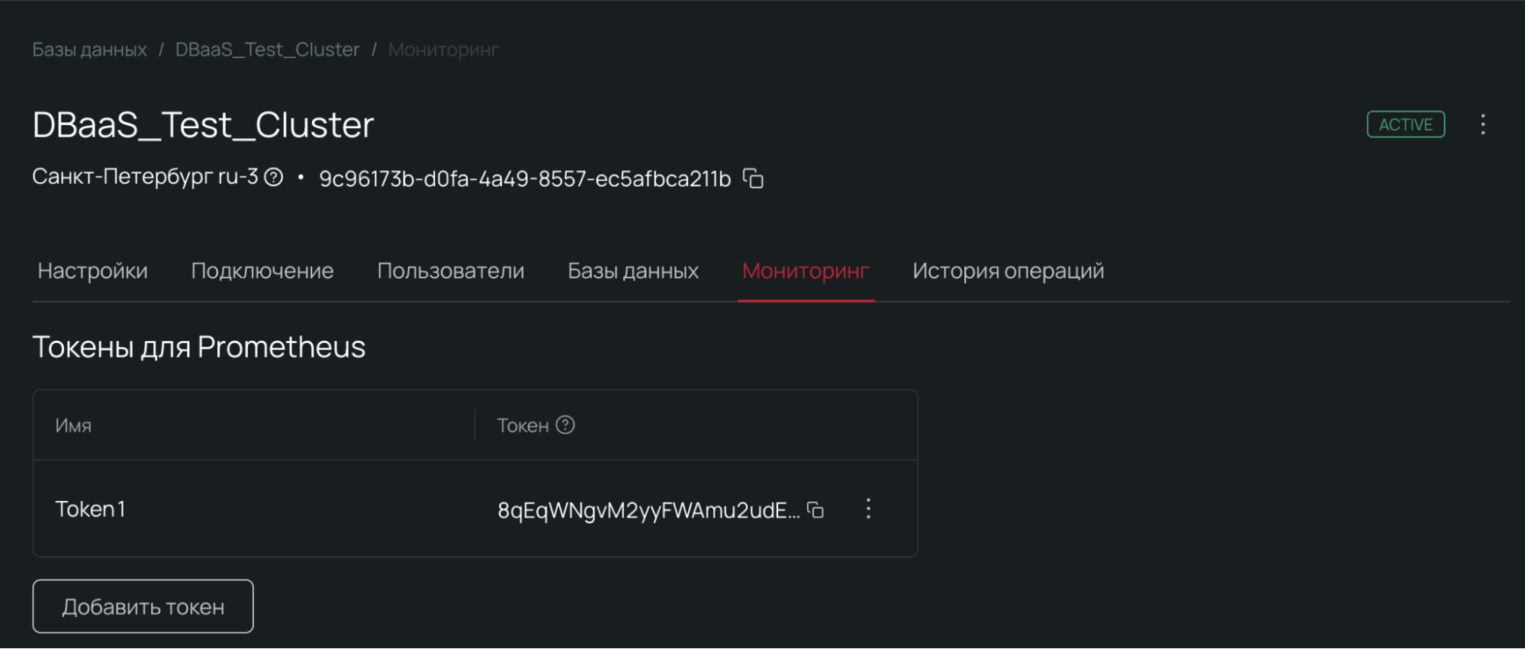Viewport: 1525px width, 649px height.
Task: Open the Token1 row actions menu
Action: pyautogui.click(x=868, y=509)
